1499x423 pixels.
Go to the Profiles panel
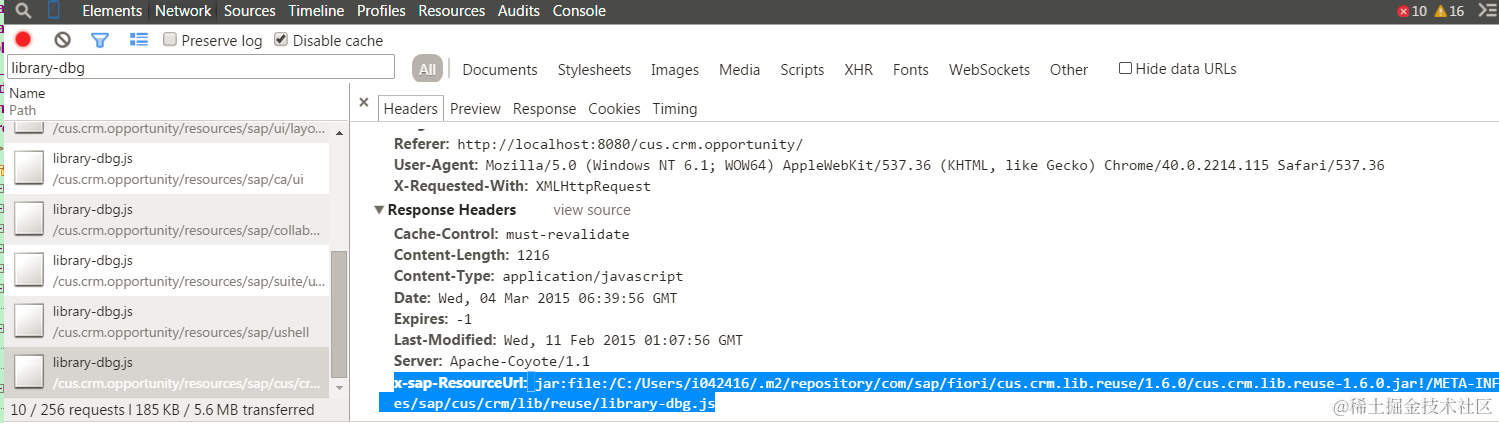(x=381, y=11)
